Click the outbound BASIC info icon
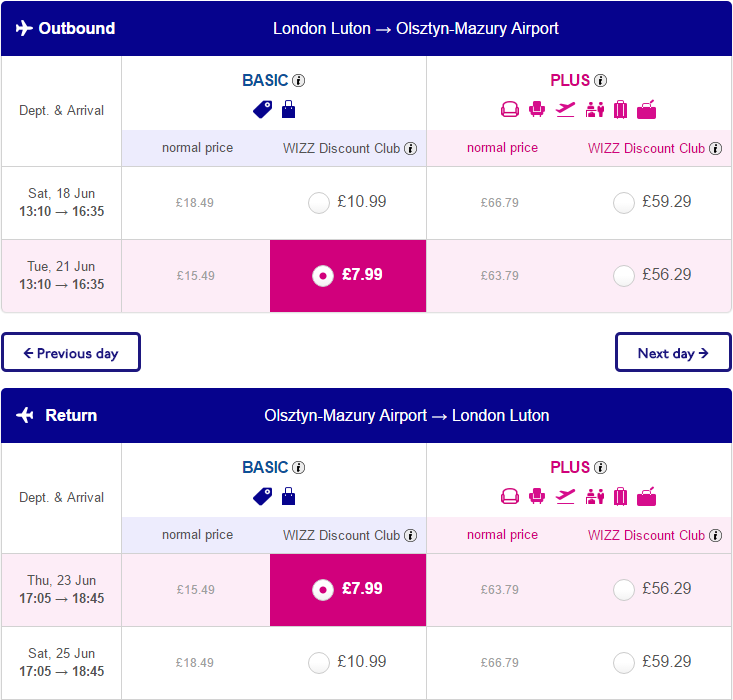The image size is (733, 700). (298, 80)
